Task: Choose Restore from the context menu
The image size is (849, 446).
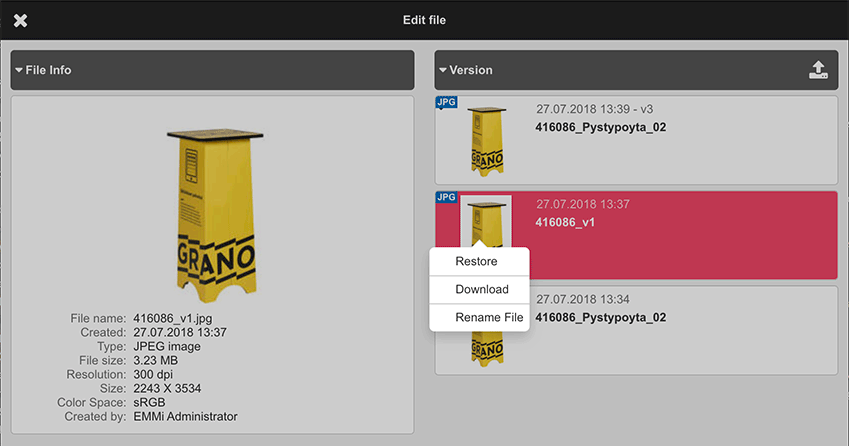Action: 479,261
